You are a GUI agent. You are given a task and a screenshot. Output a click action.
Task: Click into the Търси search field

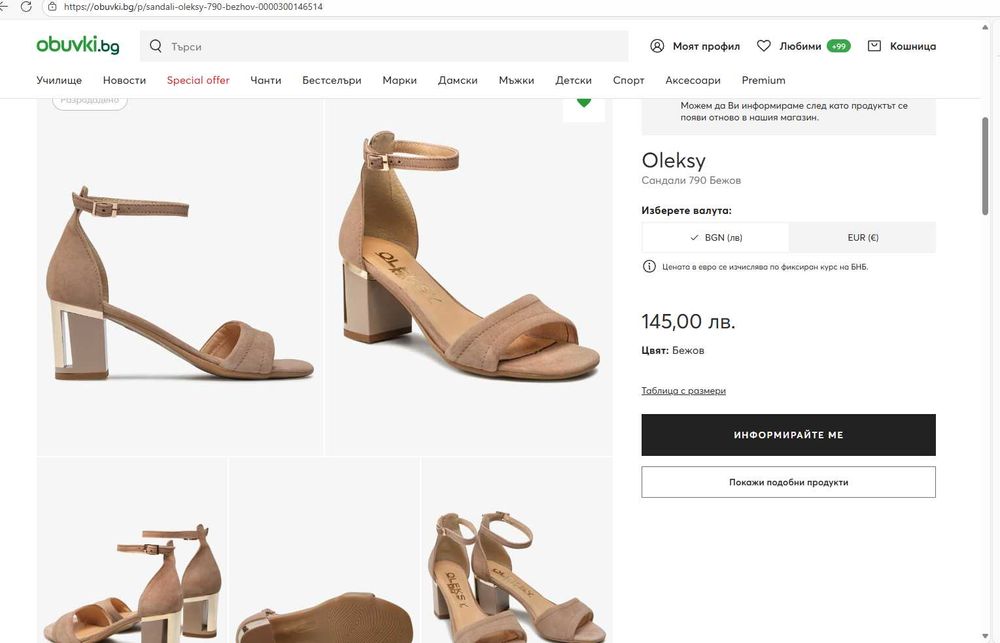click(390, 46)
